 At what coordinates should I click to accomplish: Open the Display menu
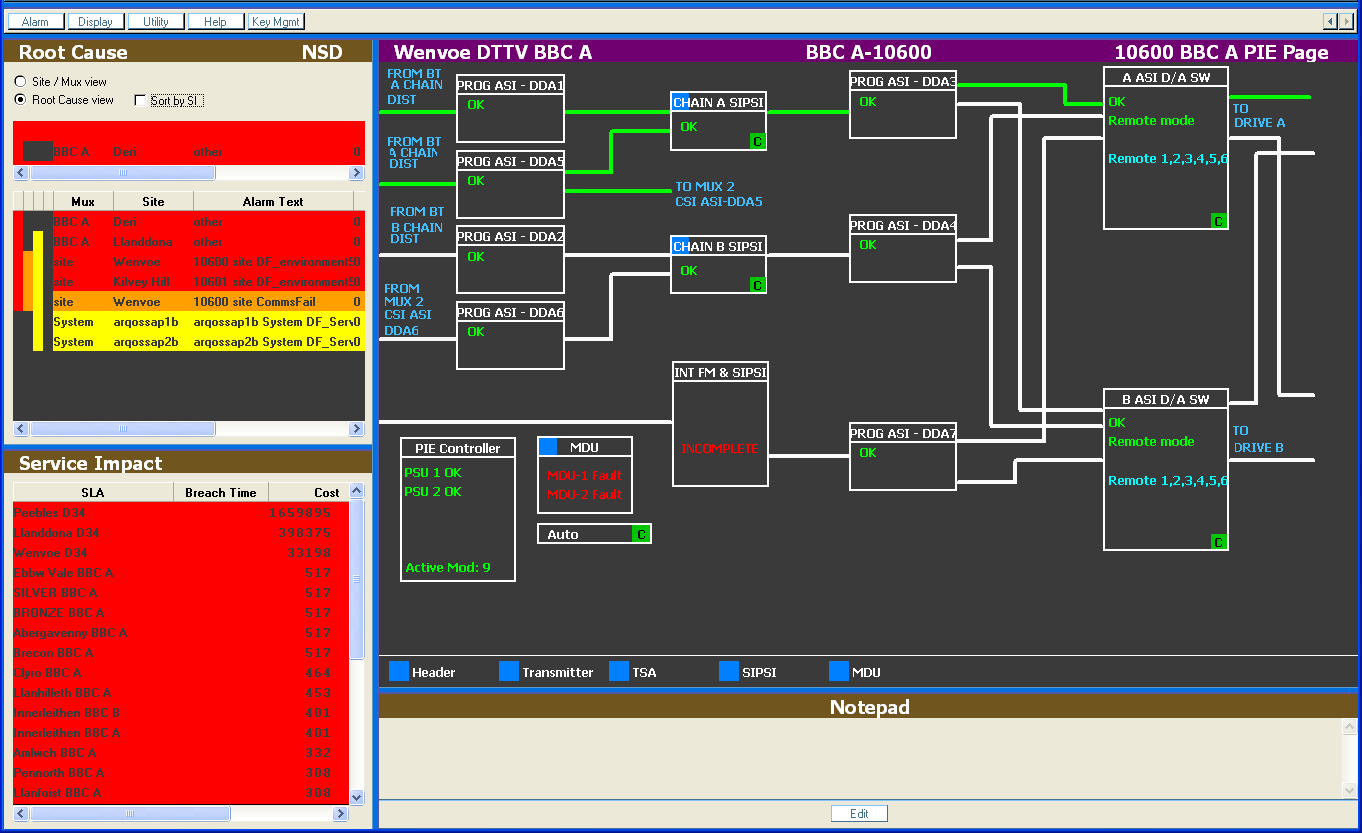(x=96, y=21)
